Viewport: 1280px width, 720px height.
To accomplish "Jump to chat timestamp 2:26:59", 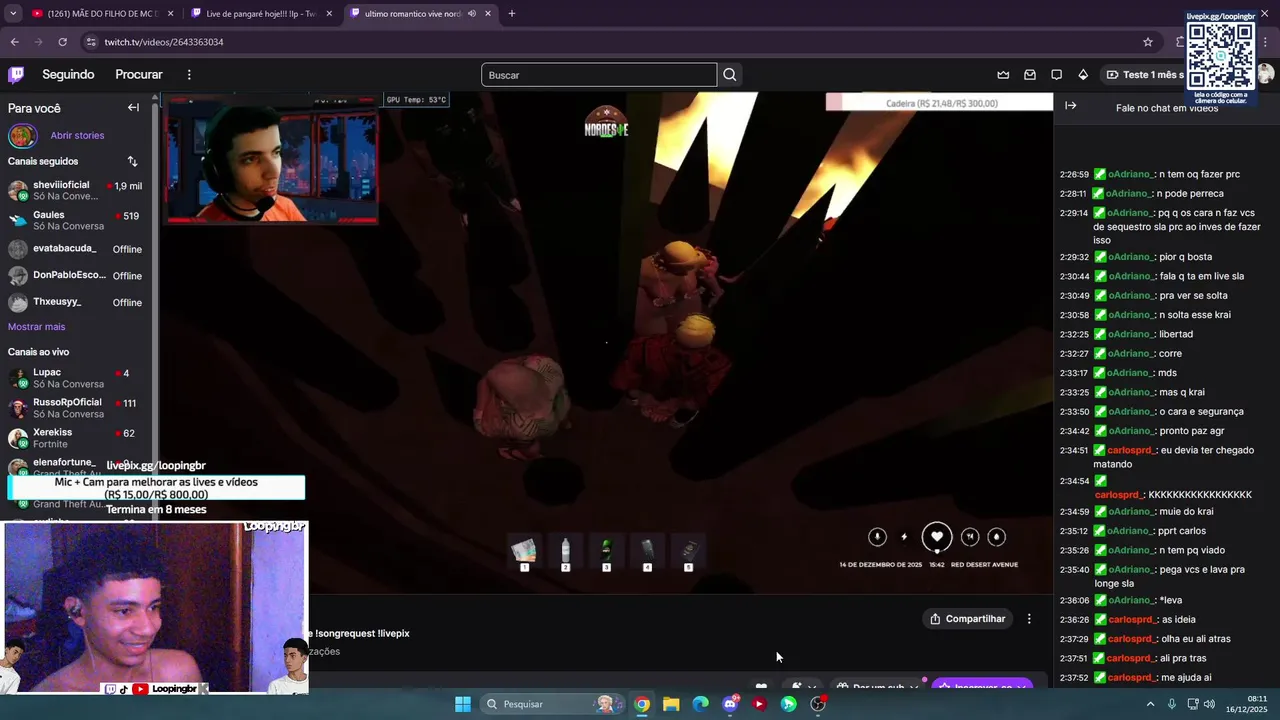I will point(1074,175).
